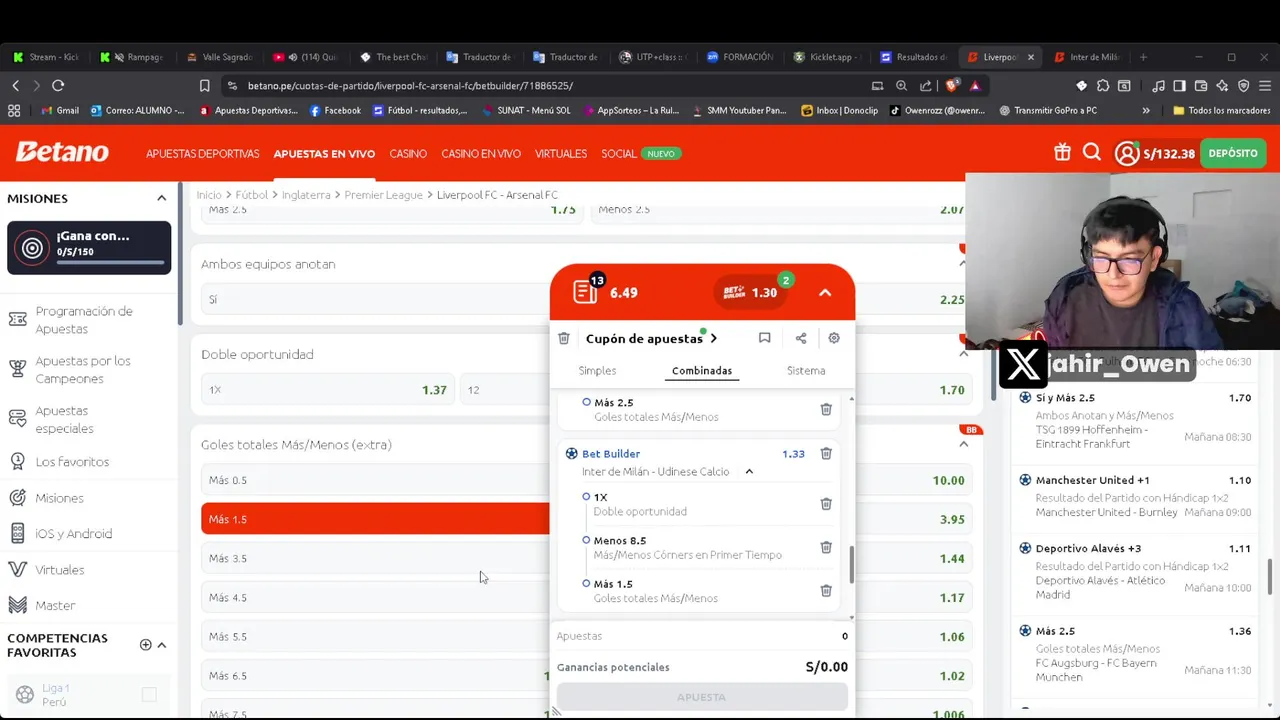Select 1X double chance at 1.37
The width and height of the screenshot is (1280, 720).
328,390
